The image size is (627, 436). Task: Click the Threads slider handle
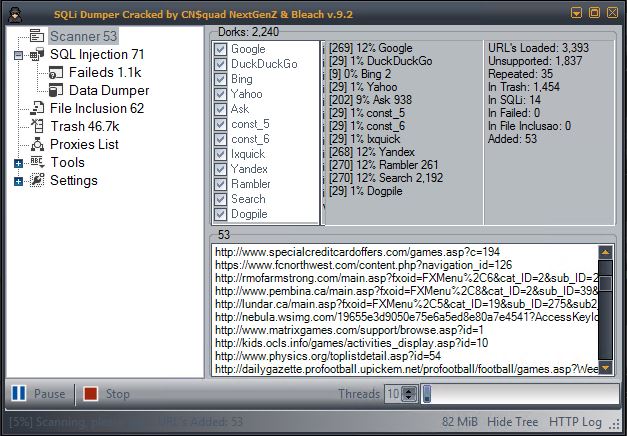click(x=427, y=394)
